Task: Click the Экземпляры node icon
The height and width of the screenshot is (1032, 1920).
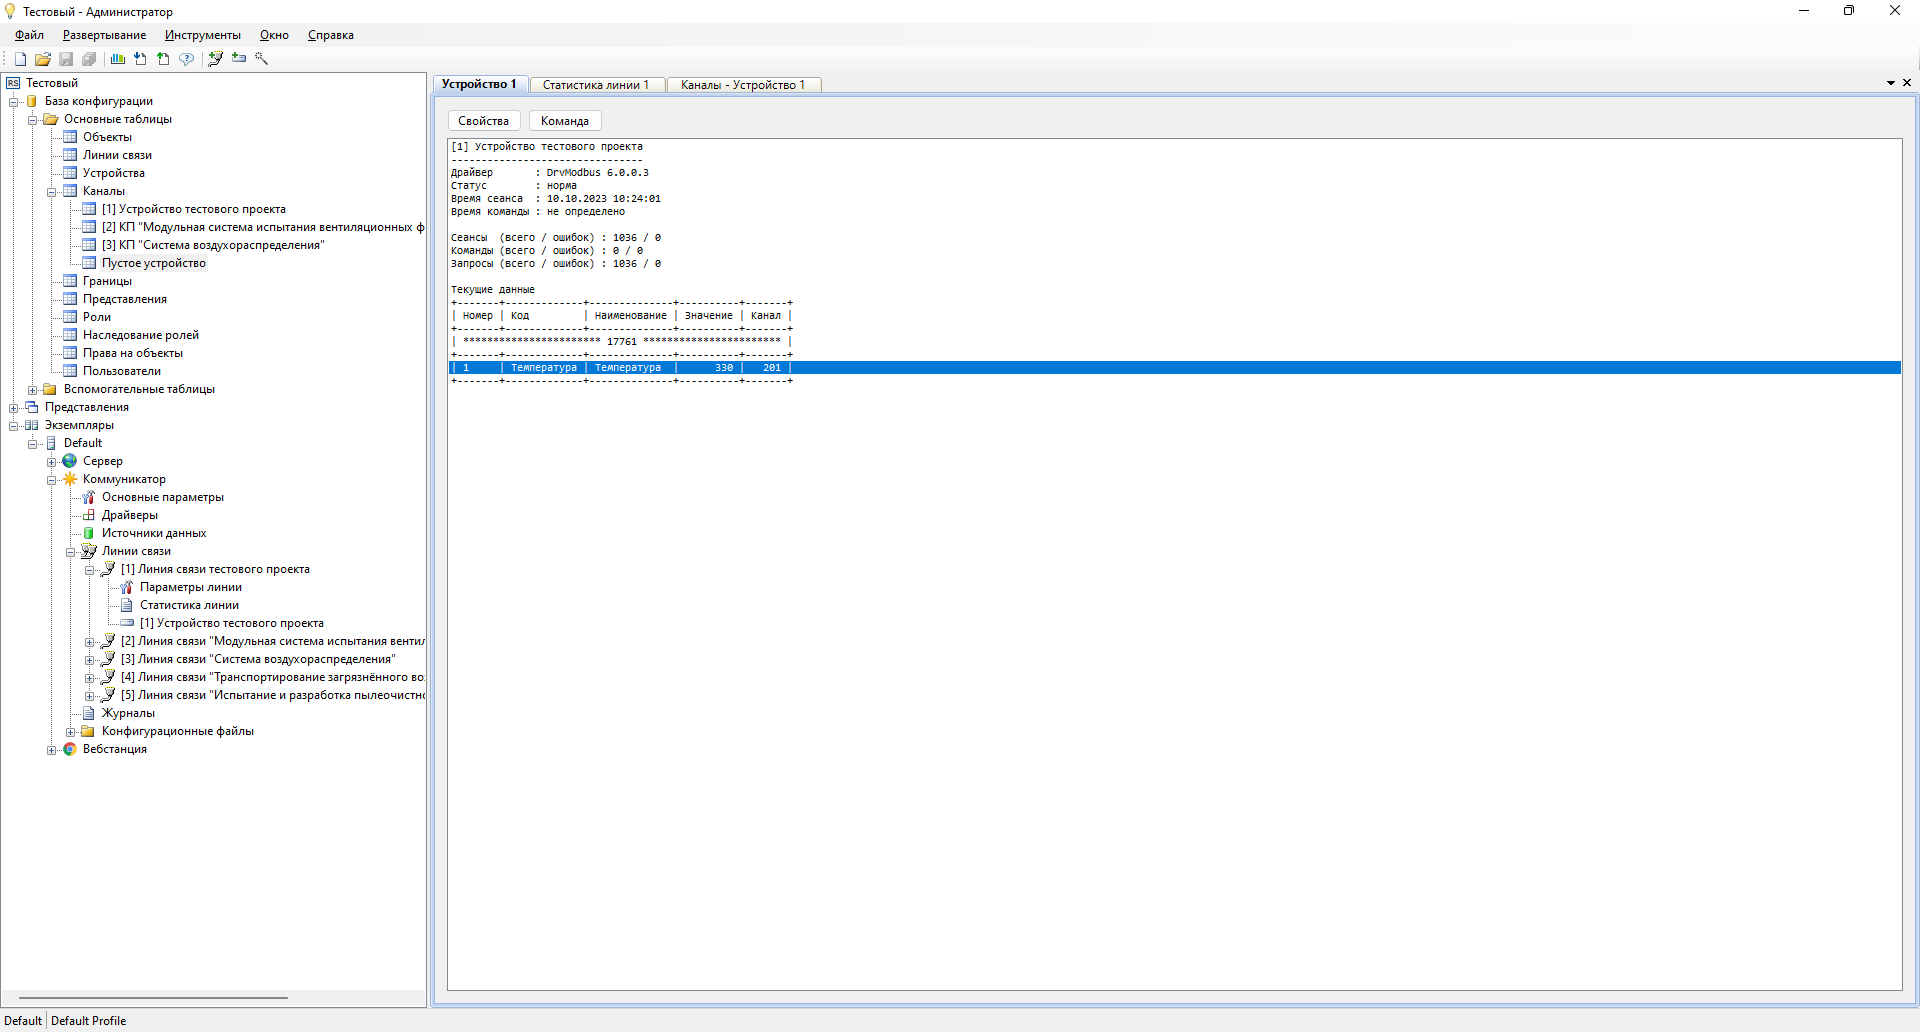Action: [32, 425]
